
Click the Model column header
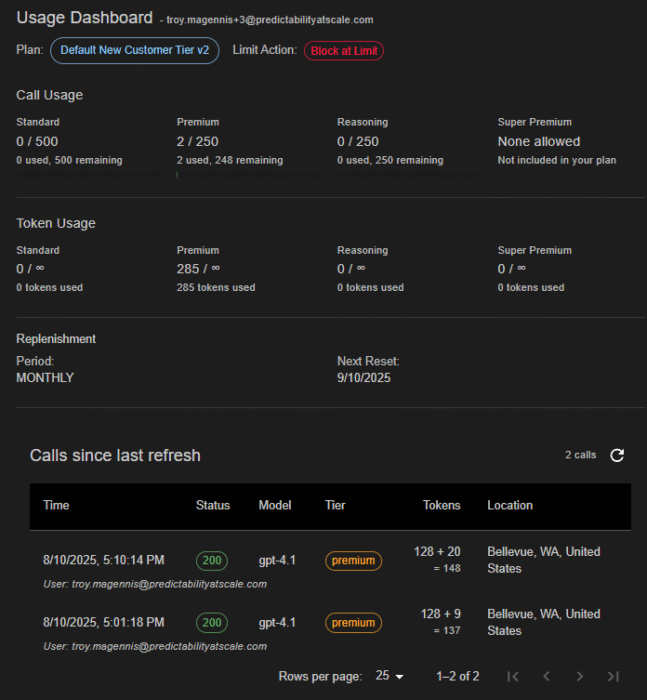tap(275, 505)
